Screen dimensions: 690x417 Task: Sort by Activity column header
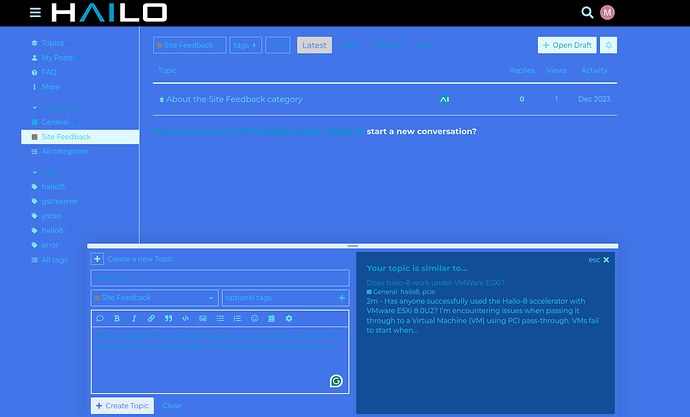coord(594,70)
